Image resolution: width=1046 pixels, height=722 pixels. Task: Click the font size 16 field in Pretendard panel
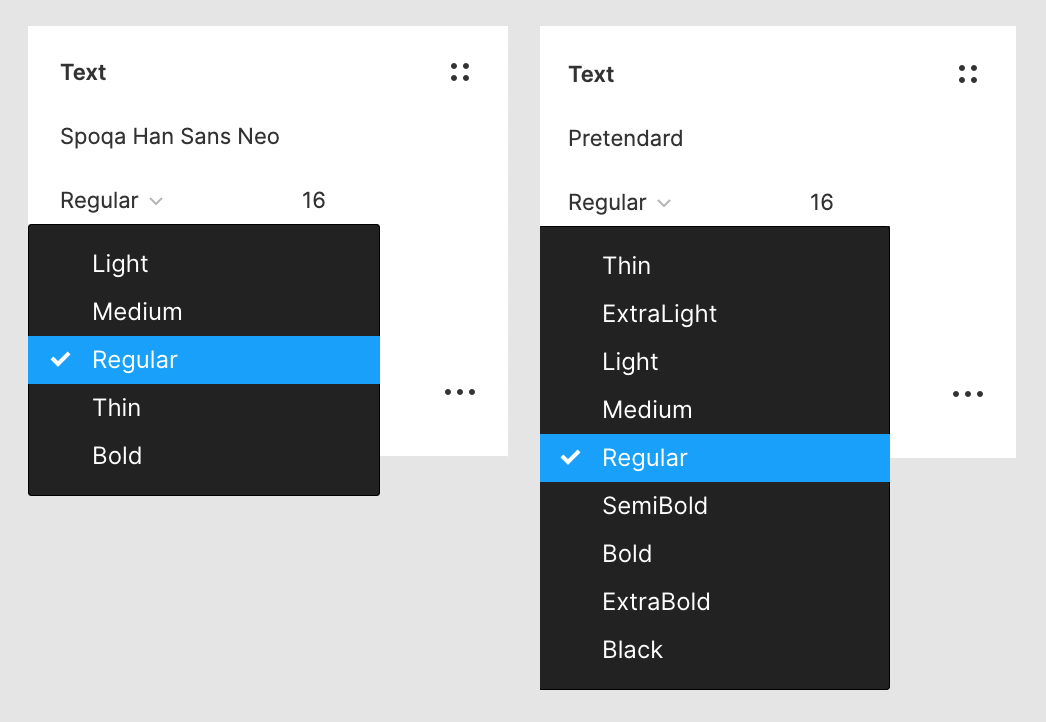pos(821,203)
